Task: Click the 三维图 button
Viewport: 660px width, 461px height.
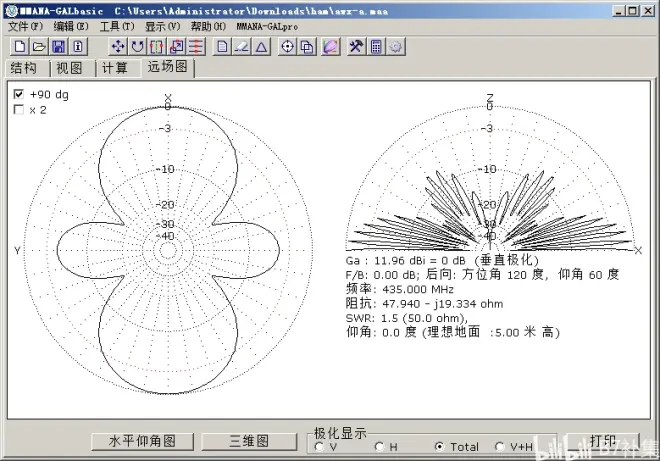Action: coord(249,441)
